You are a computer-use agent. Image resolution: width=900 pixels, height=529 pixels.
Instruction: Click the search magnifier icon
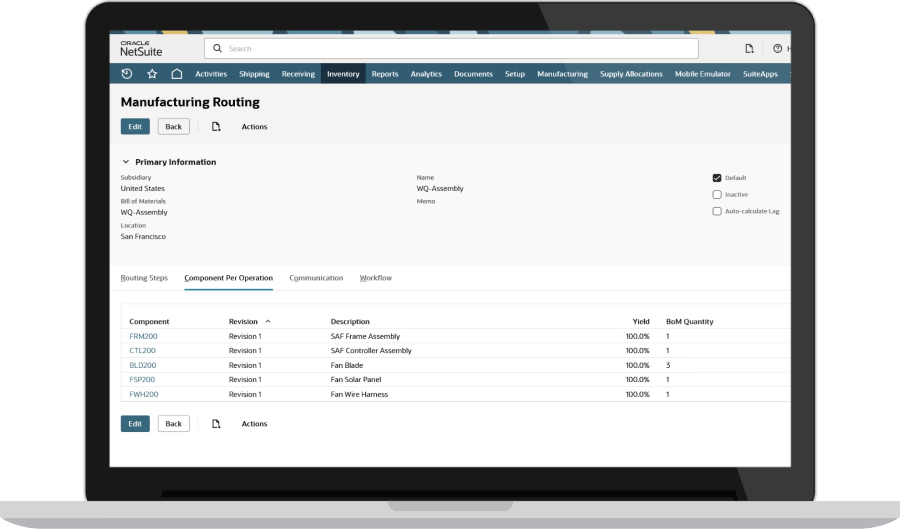218,48
